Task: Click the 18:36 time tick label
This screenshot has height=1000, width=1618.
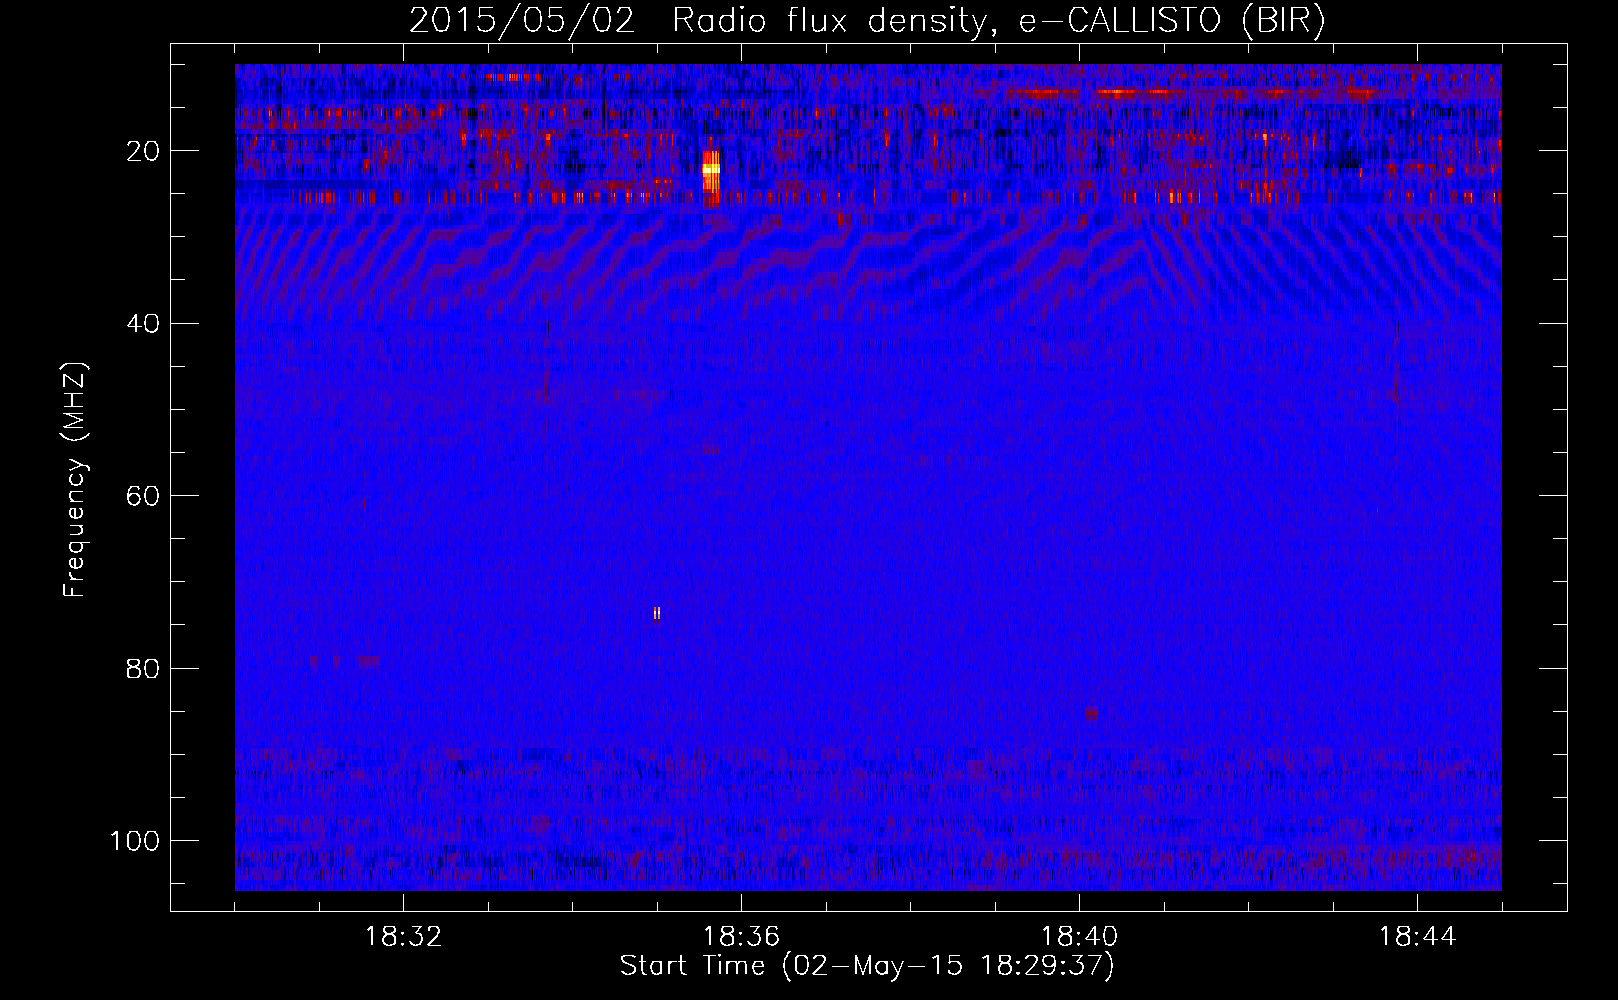Action: click(x=741, y=937)
